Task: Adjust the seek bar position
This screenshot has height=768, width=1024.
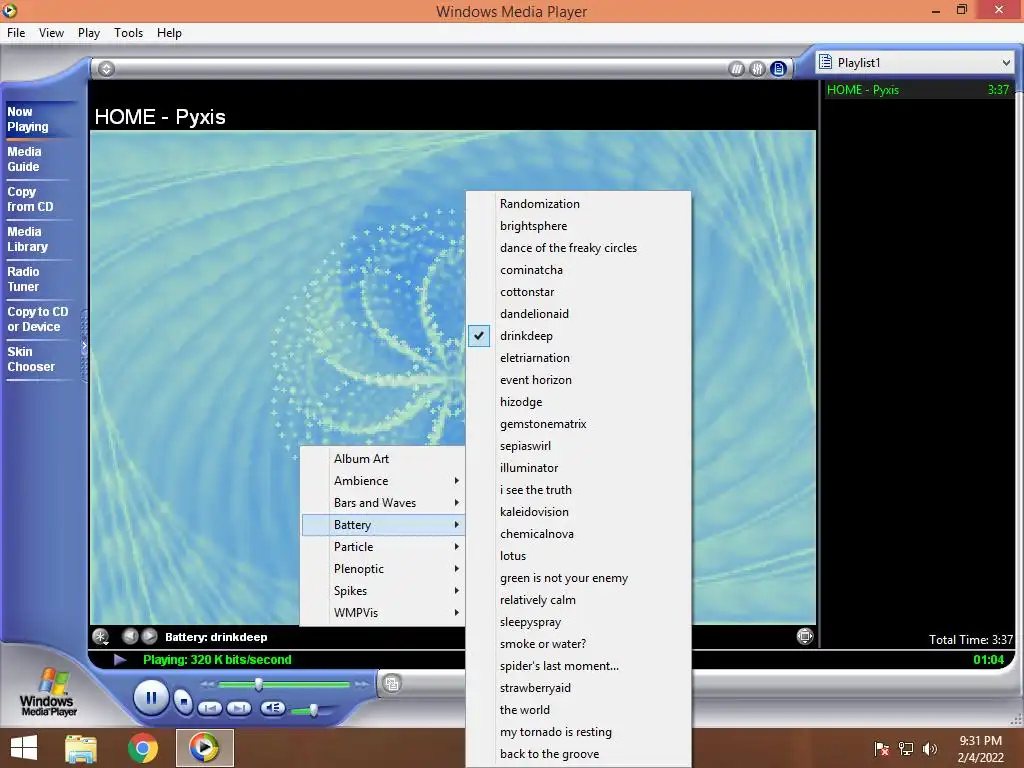Action: [x=259, y=684]
